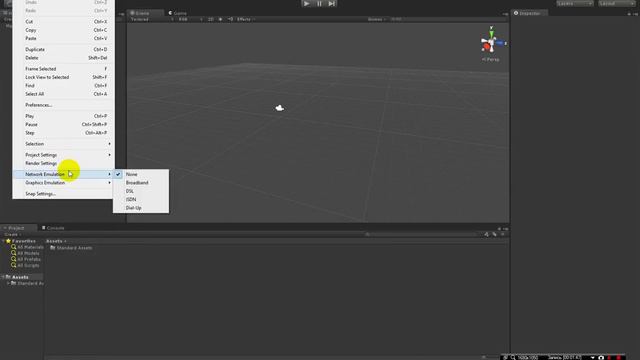Open Standard Assets folder in asset list

click(x=71, y=248)
